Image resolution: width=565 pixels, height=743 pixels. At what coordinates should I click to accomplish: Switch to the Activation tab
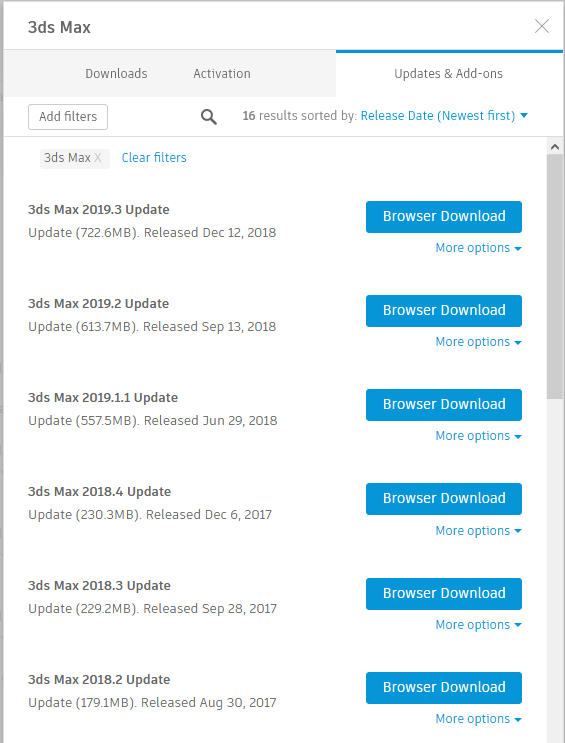point(222,73)
